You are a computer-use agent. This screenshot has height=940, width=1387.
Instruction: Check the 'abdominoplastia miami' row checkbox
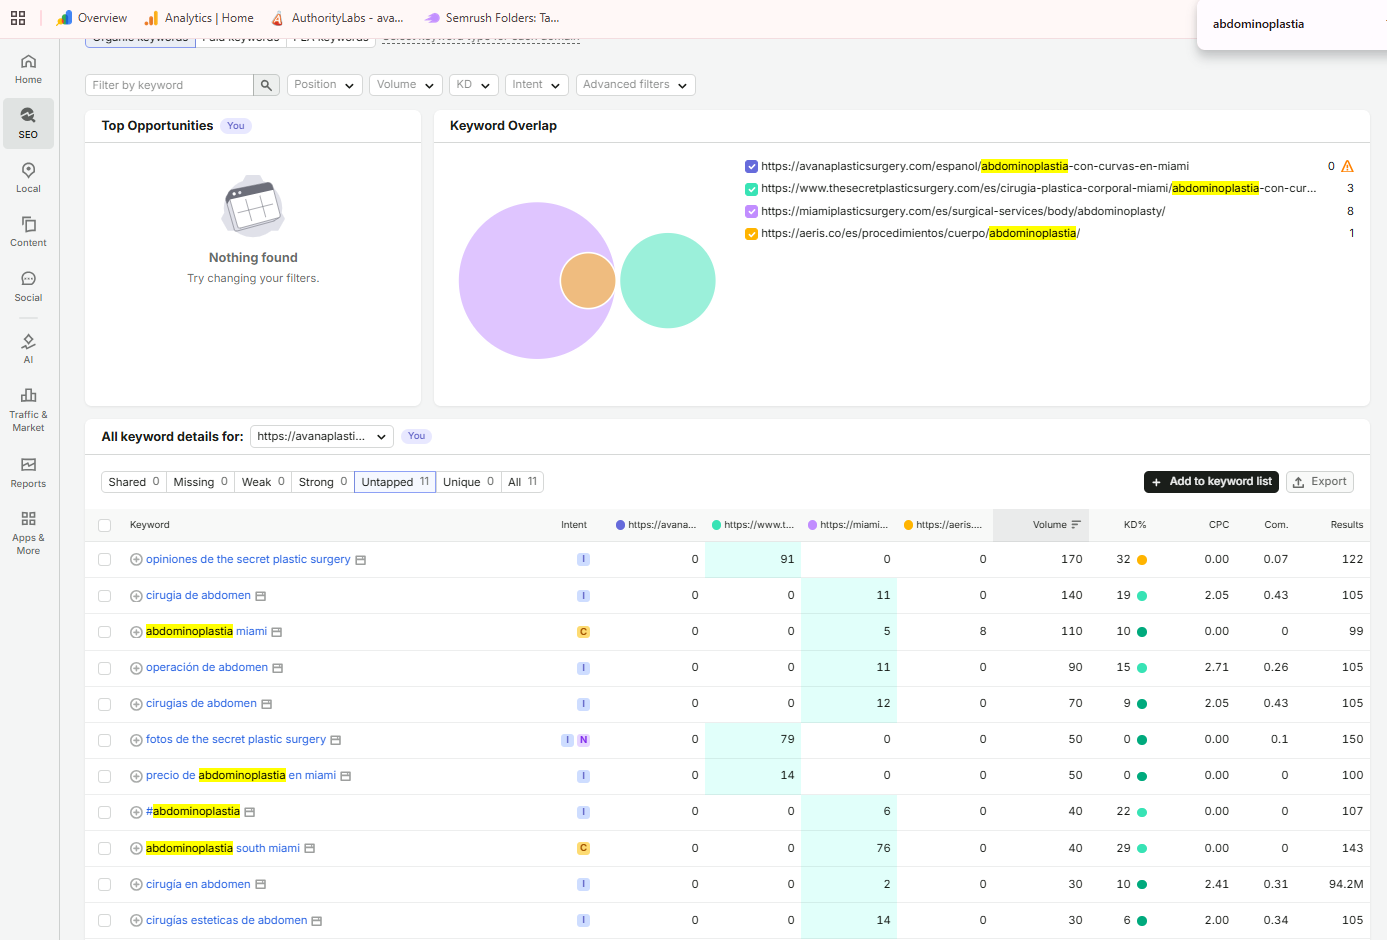click(x=104, y=632)
